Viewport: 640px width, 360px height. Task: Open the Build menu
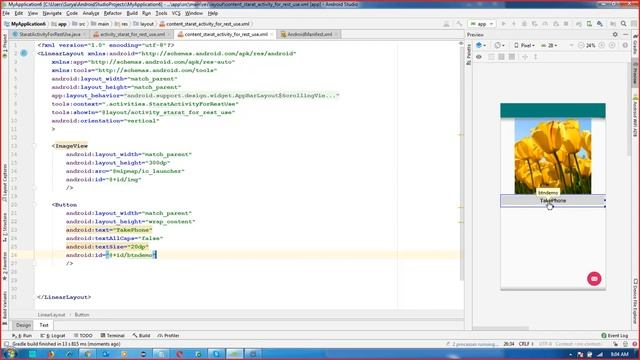tap(132, 13)
